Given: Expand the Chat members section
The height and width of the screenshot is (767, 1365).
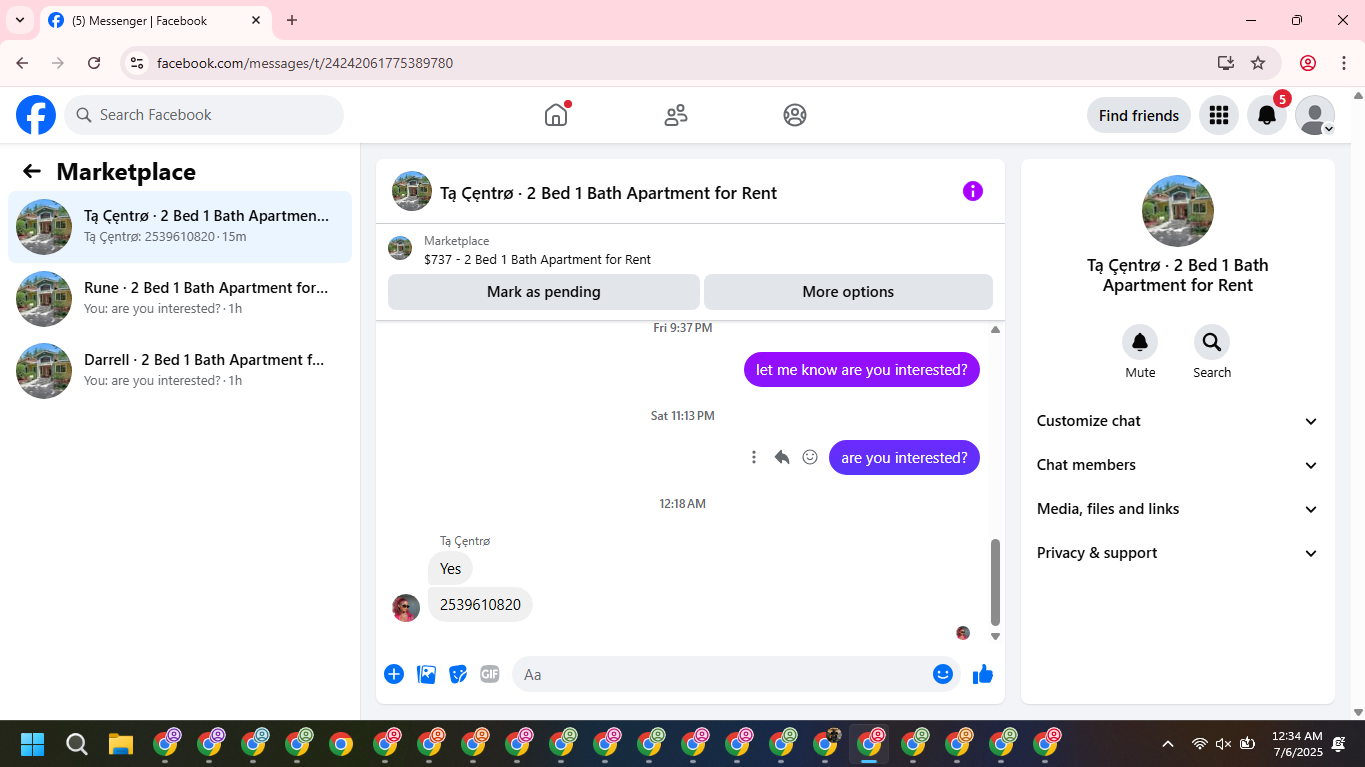Looking at the screenshot, I should click(1178, 465).
